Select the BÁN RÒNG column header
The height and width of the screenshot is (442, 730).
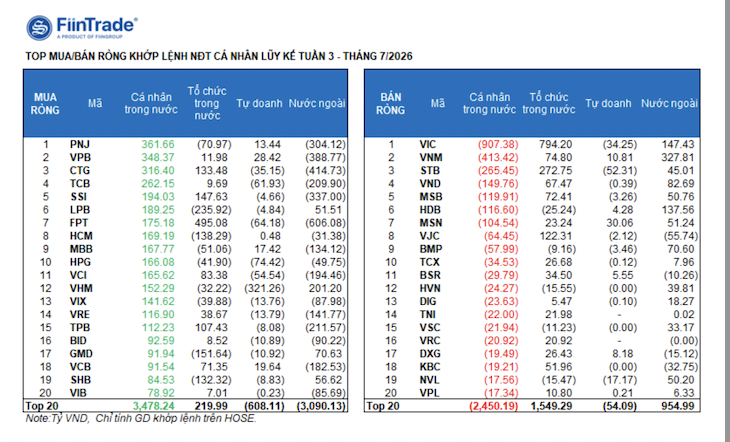click(x=390, y=103)
